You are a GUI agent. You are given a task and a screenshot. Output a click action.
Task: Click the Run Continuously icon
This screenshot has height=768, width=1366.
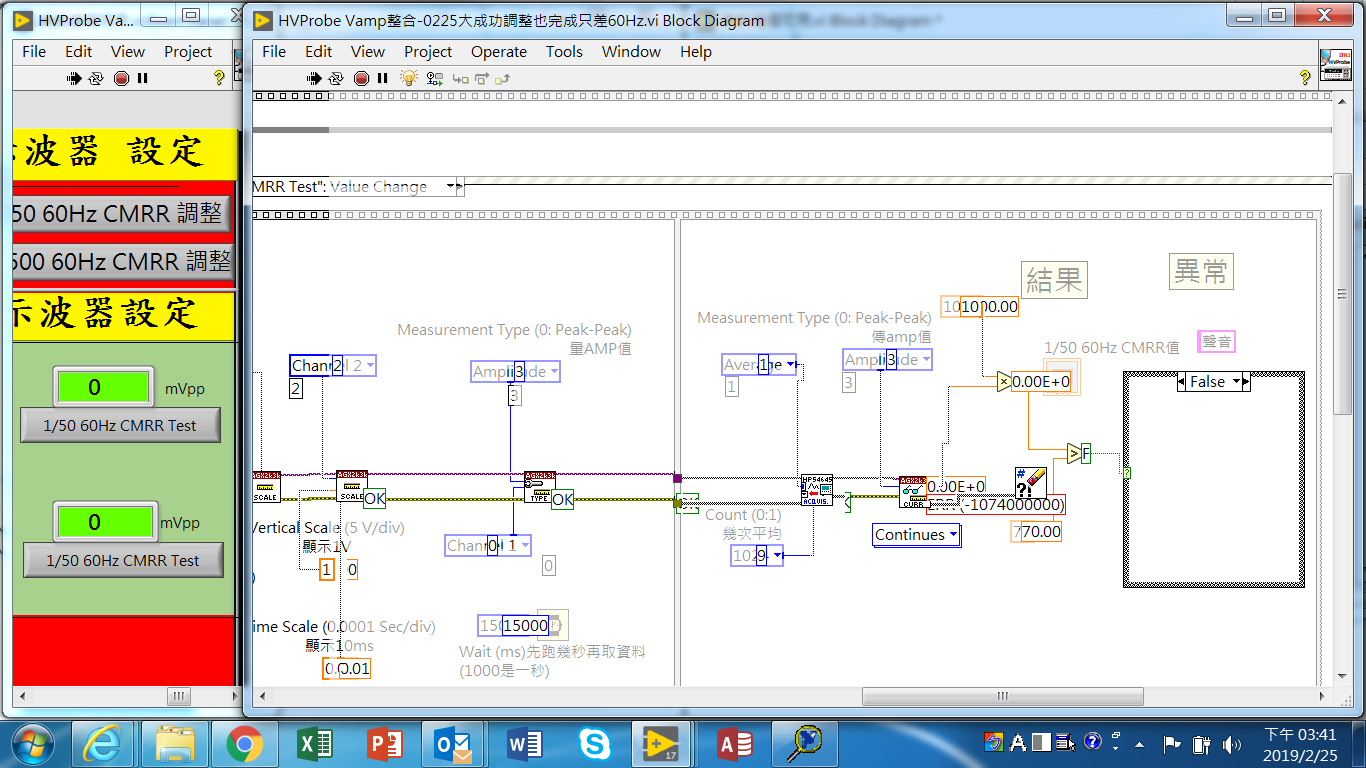pyautogui.click(x=336, y=78)
